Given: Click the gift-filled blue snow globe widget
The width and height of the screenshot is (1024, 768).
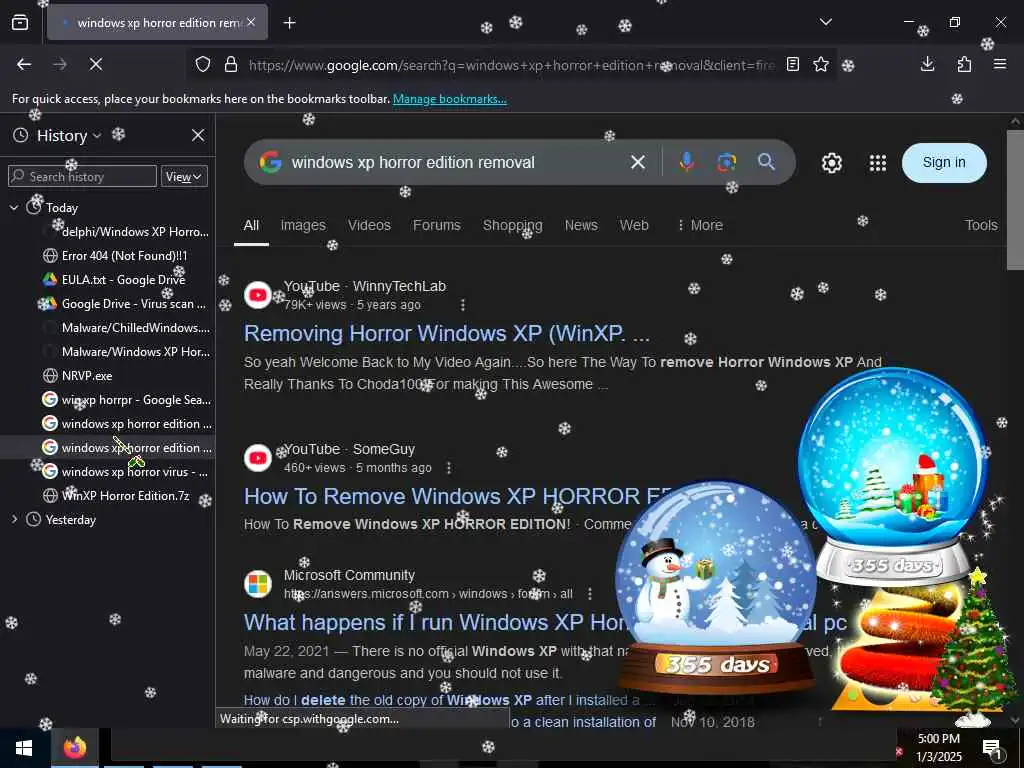Looking at the screenshot, I should click(892, 477).
